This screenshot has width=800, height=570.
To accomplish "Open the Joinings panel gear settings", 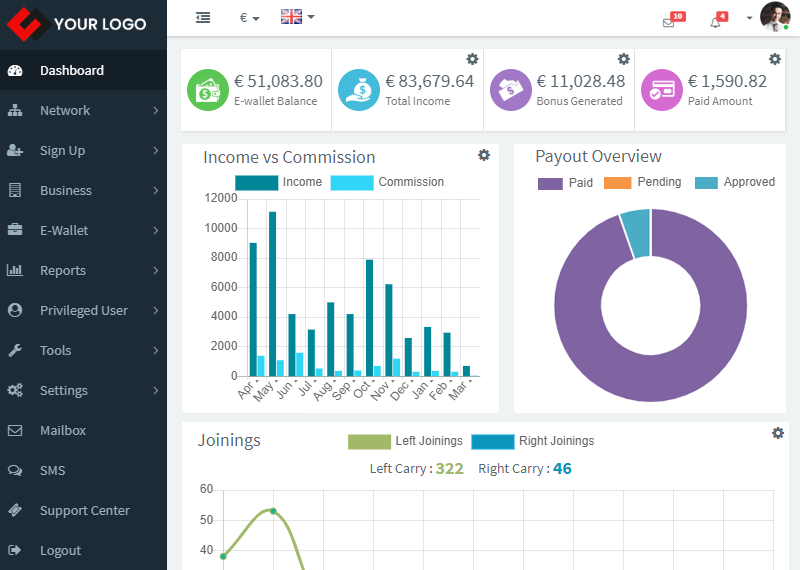I will tap(778, 433).
